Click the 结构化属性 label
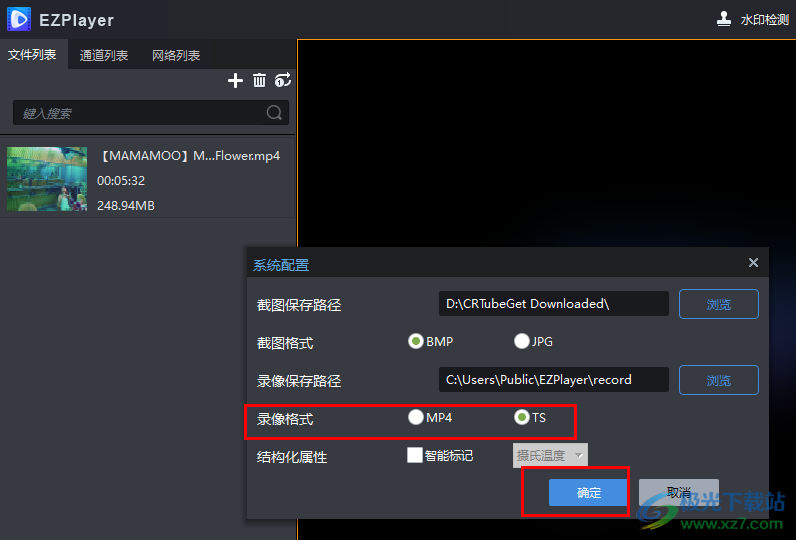Viewport: 796px width, 540px height. (x=292, y=457)
